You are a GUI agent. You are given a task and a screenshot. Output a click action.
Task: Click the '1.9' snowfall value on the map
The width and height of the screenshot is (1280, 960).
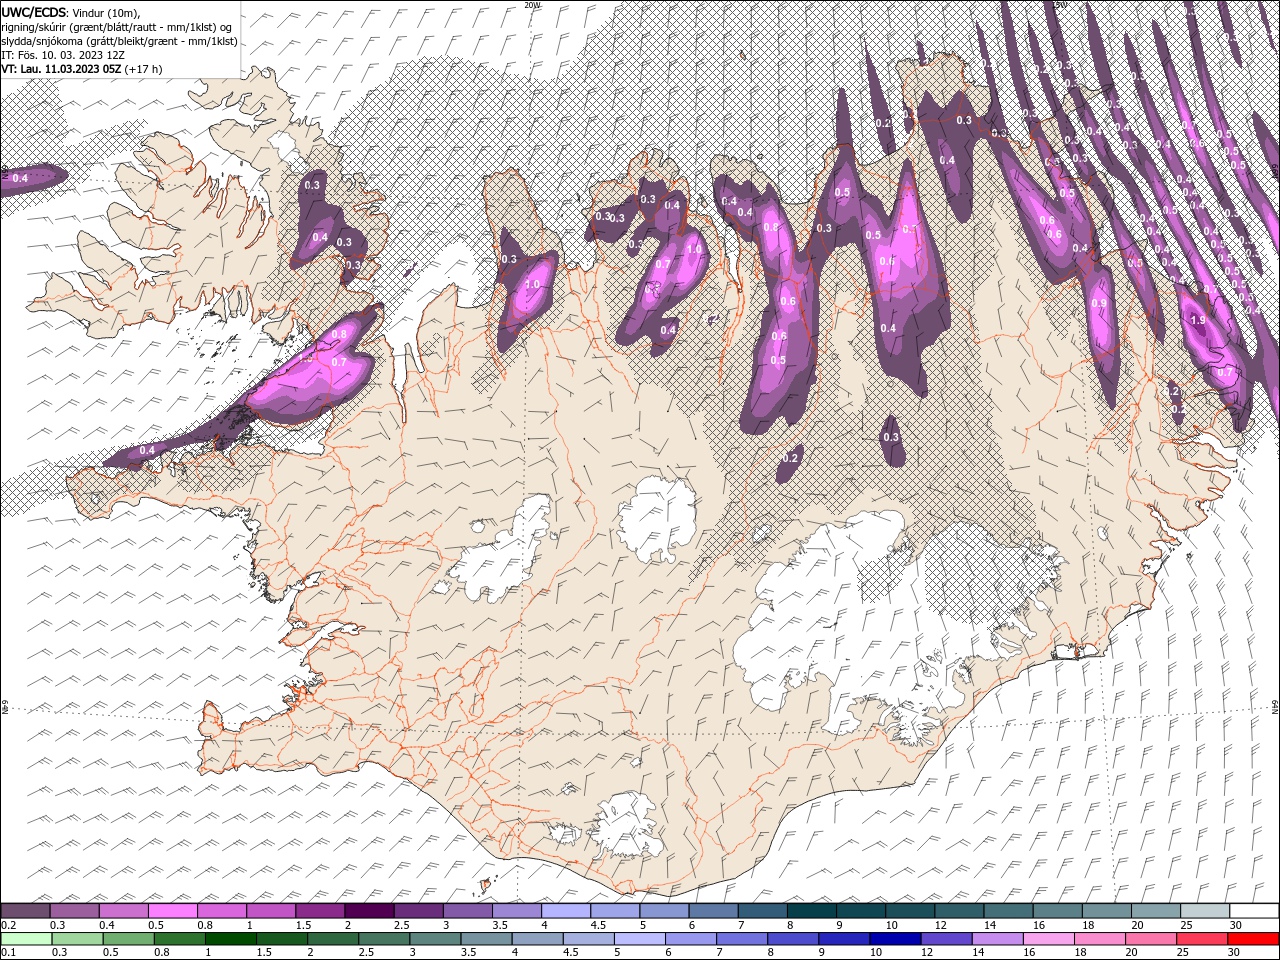1198,320
